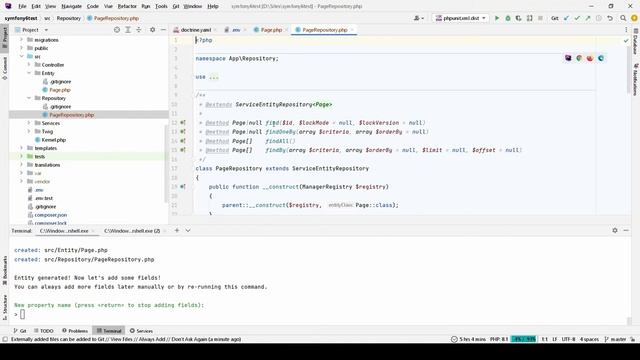Expand the tests folder

(22, 156)
